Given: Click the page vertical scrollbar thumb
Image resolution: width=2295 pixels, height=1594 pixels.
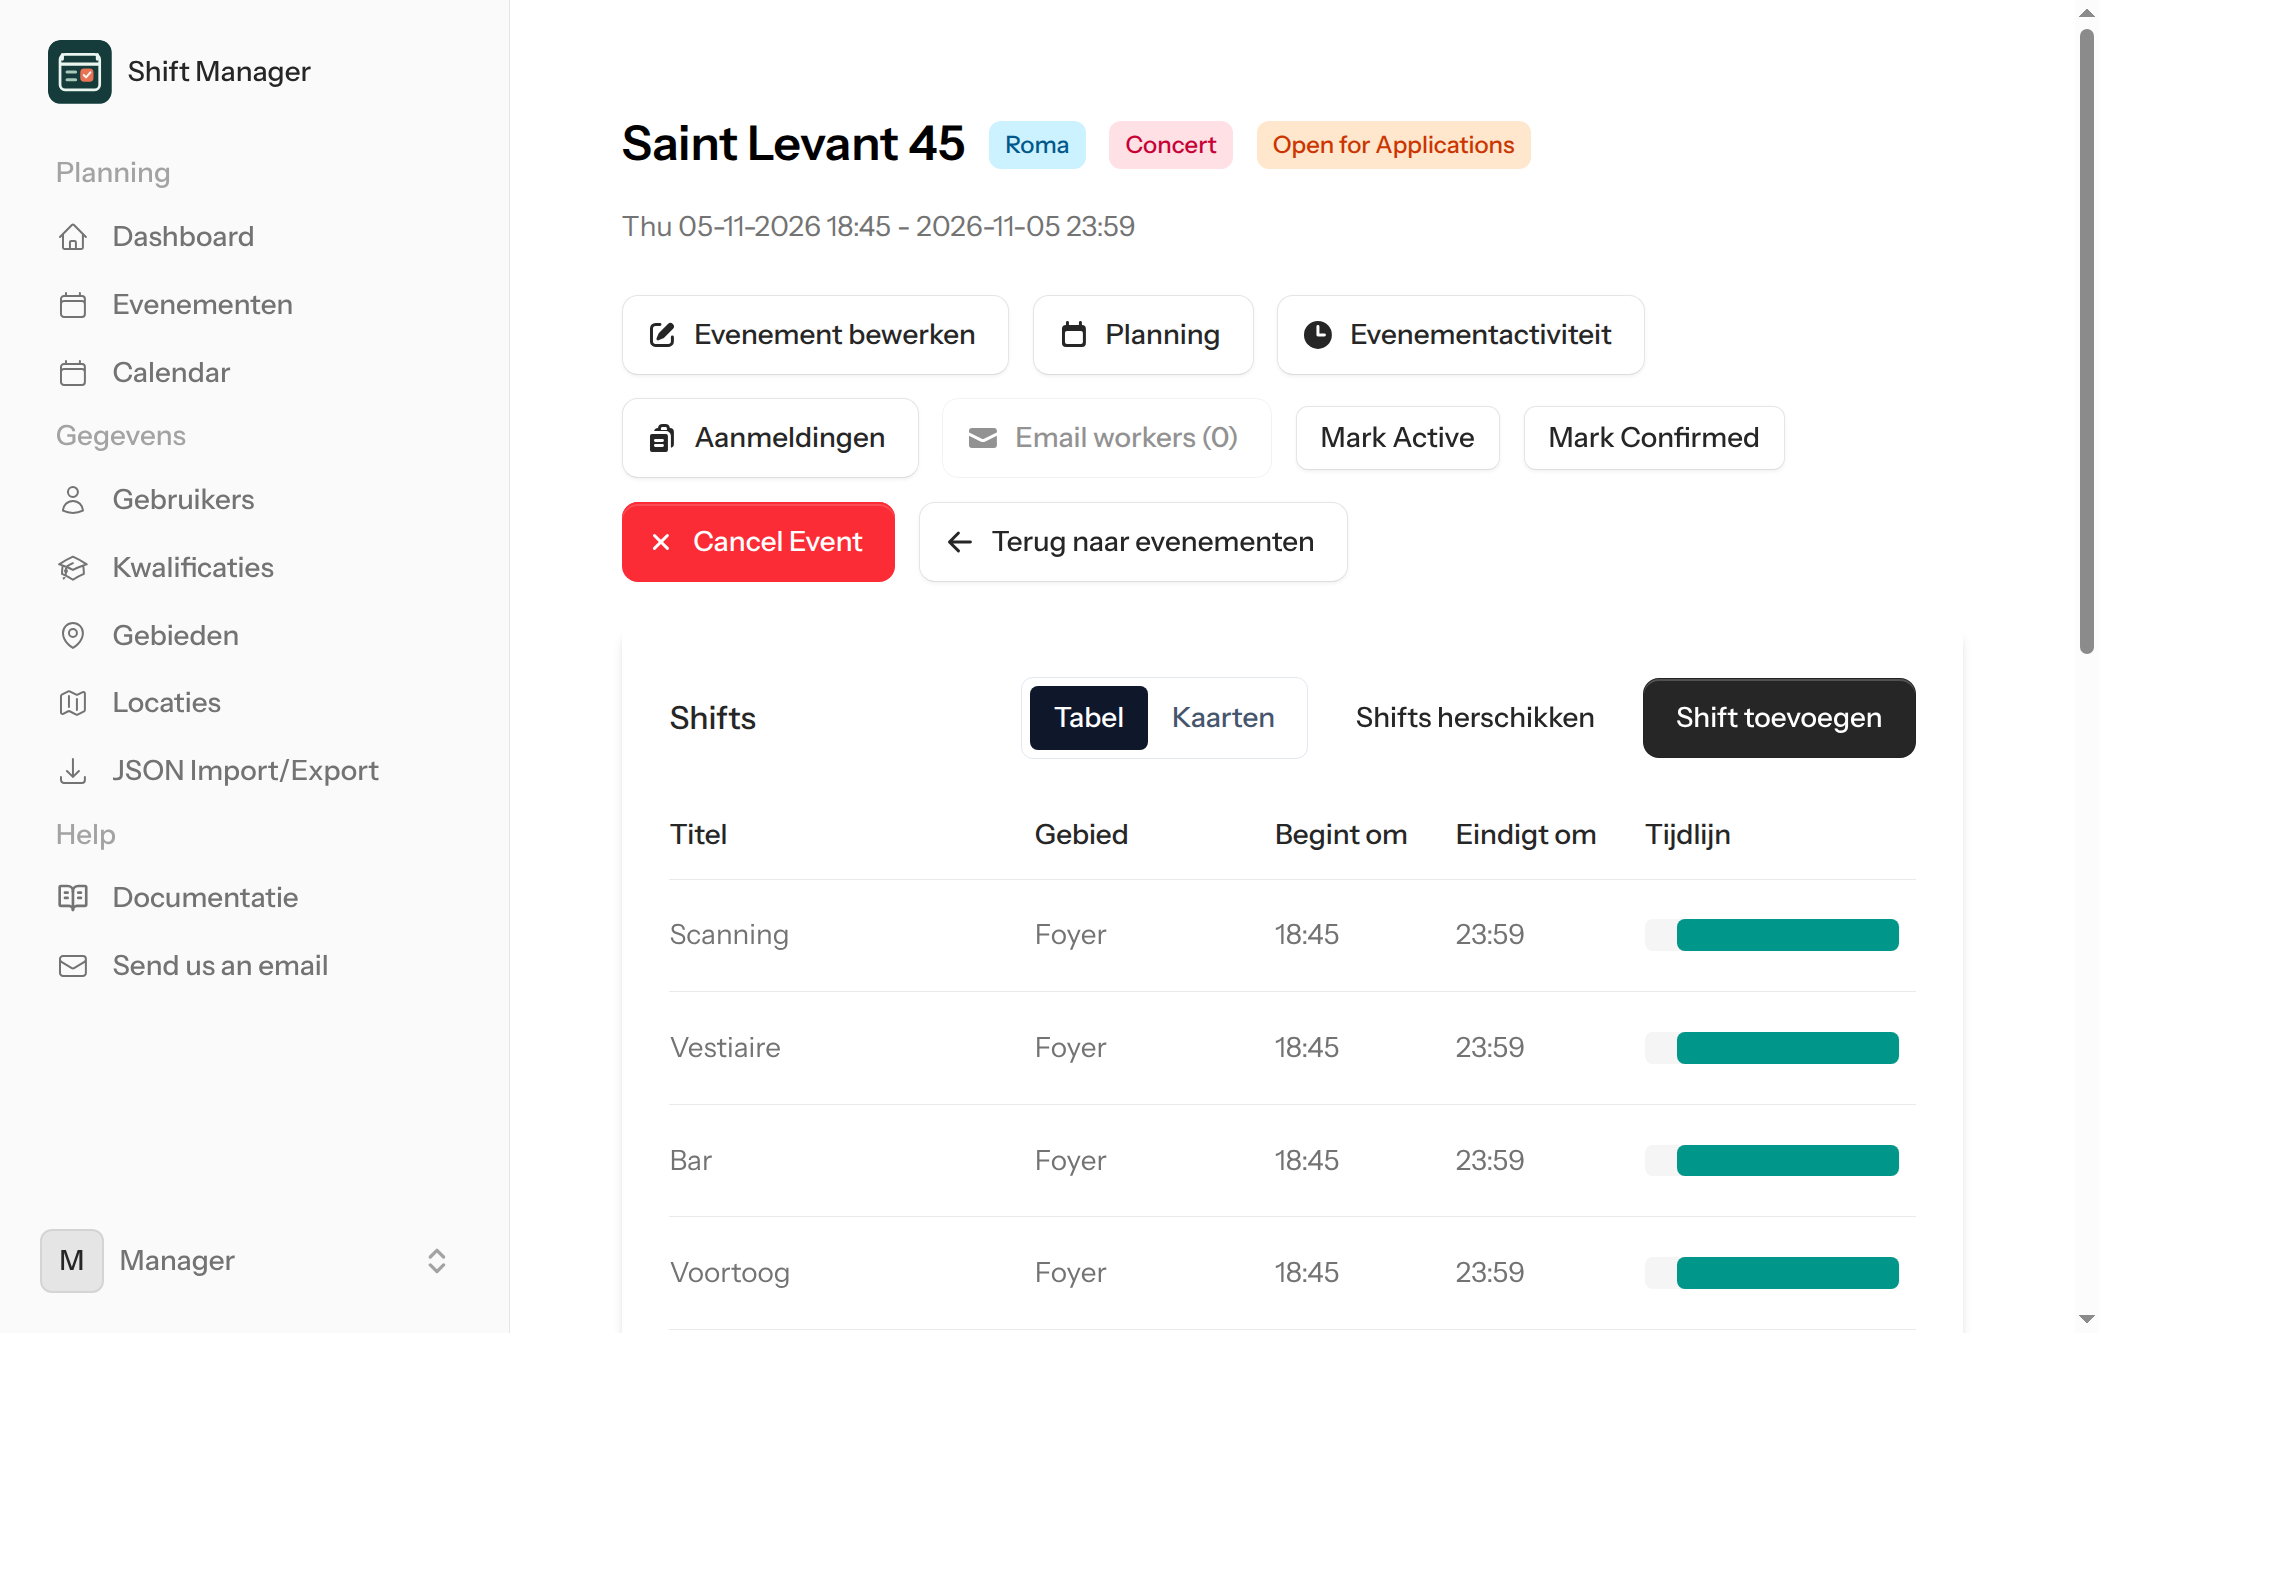Looking at the screenshot, I should pyautogui.click(x=2086, y=341).
